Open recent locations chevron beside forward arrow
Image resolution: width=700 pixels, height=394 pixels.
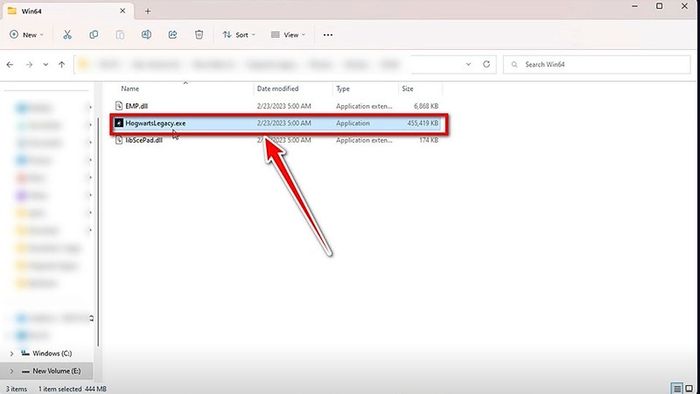coord(46,65)
